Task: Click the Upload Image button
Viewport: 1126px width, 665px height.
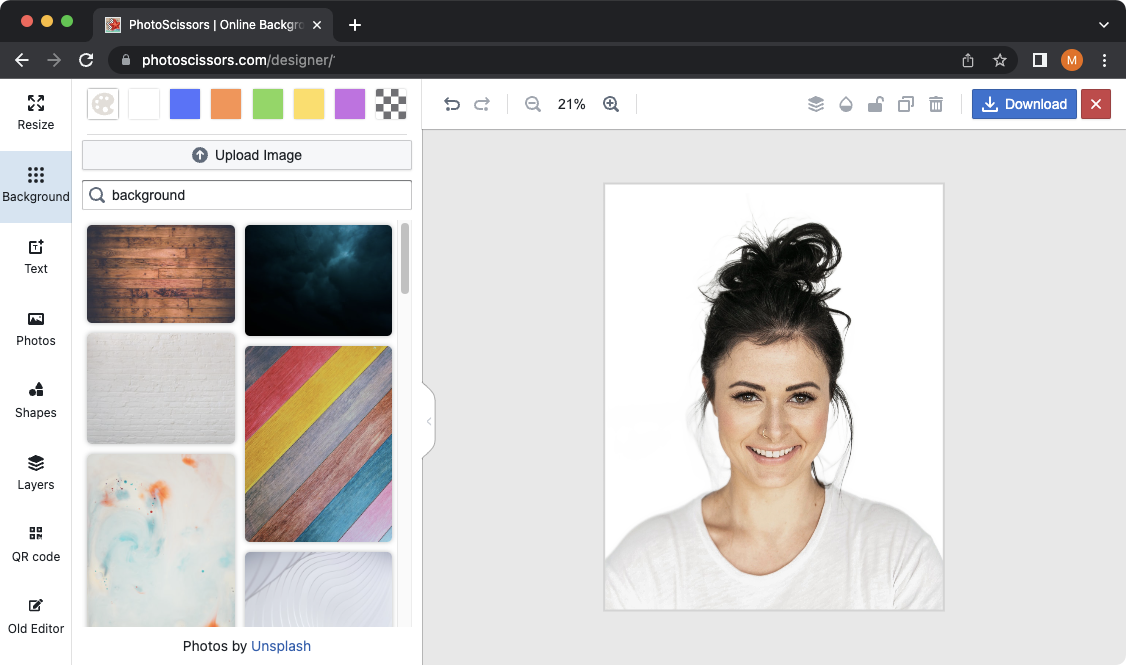Action: pos(247,155)
